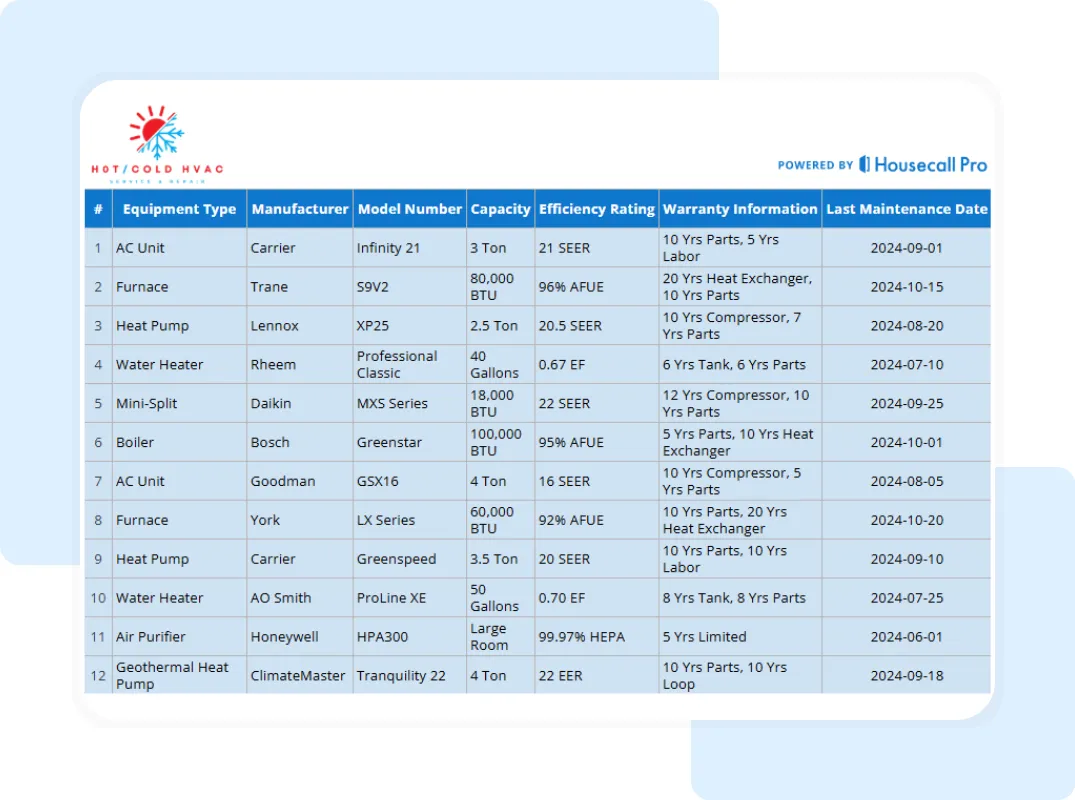Click the 2024-10-20 maintenance date cell

[x=906, y=520]
